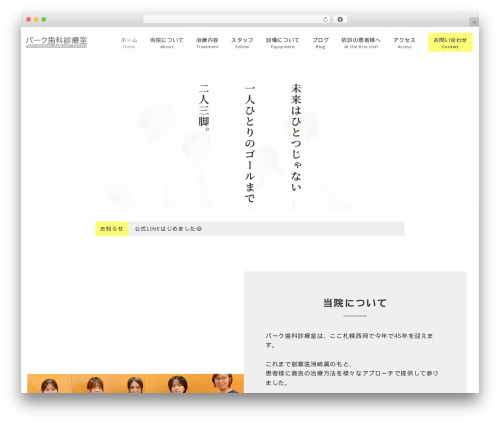
Task: Click the yellow minimize window dot
Action: 36,19
